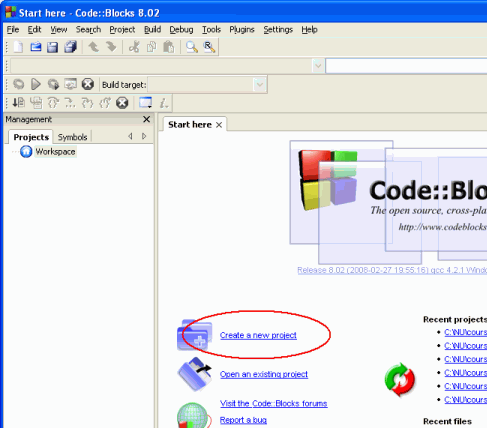Click the green-red refresh arrows icon
The width and height of the screenshot is (487, 428).
[399, 380]
